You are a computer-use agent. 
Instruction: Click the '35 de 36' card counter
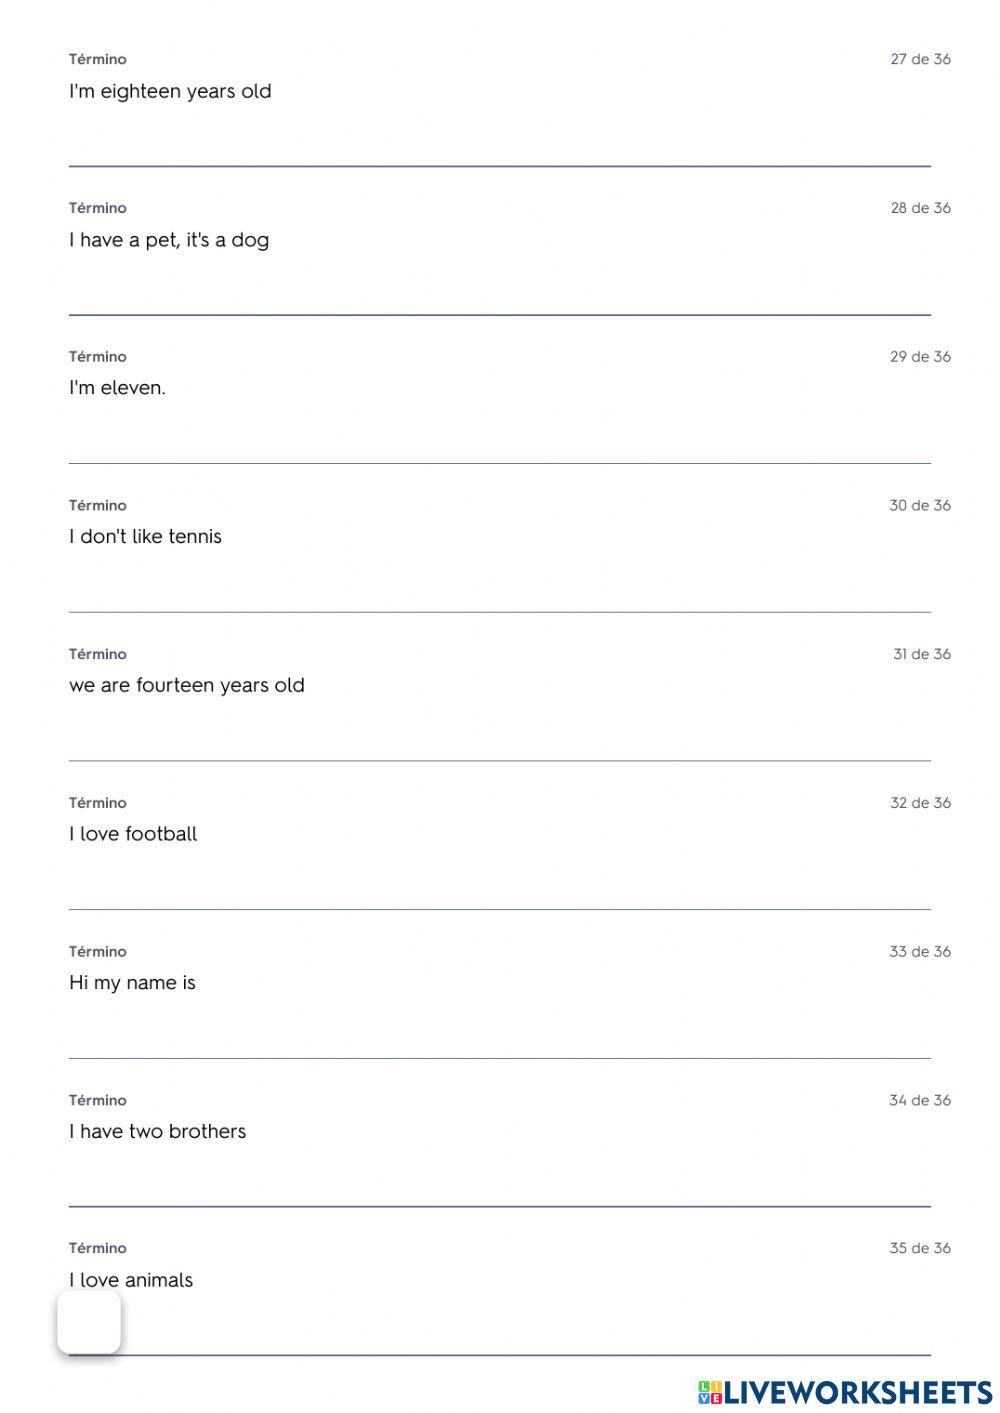pyautogui.click(x=920, y=1248)
